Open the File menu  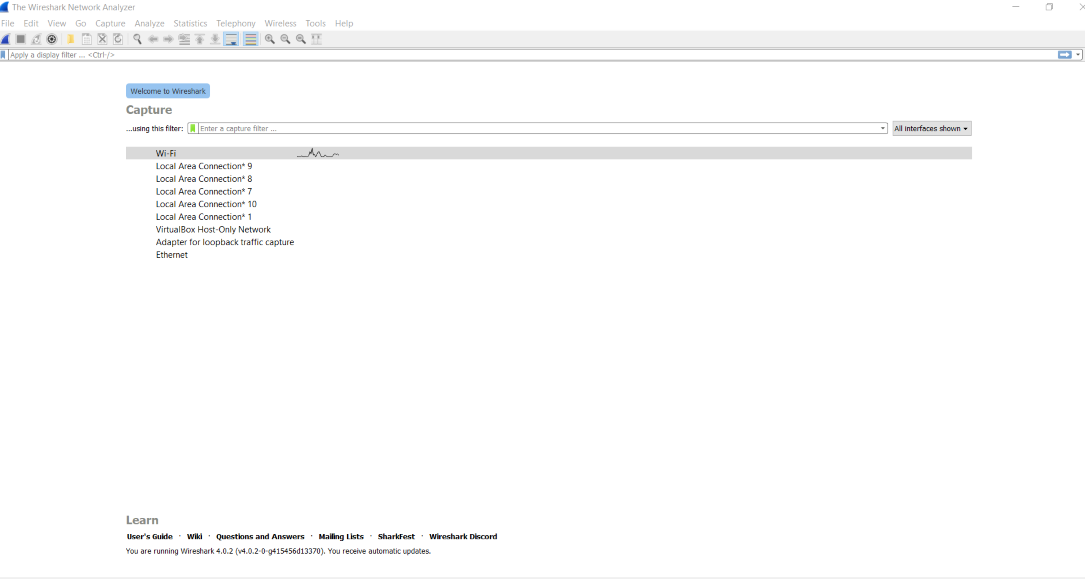coord(8,24)
